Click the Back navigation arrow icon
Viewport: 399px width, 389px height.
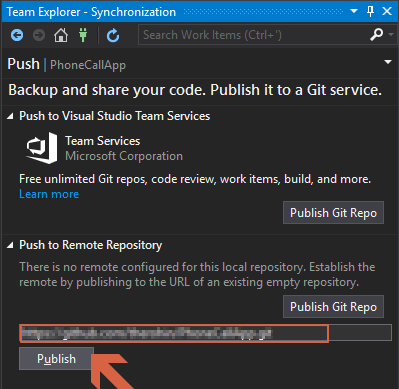[x=17, y=35]
